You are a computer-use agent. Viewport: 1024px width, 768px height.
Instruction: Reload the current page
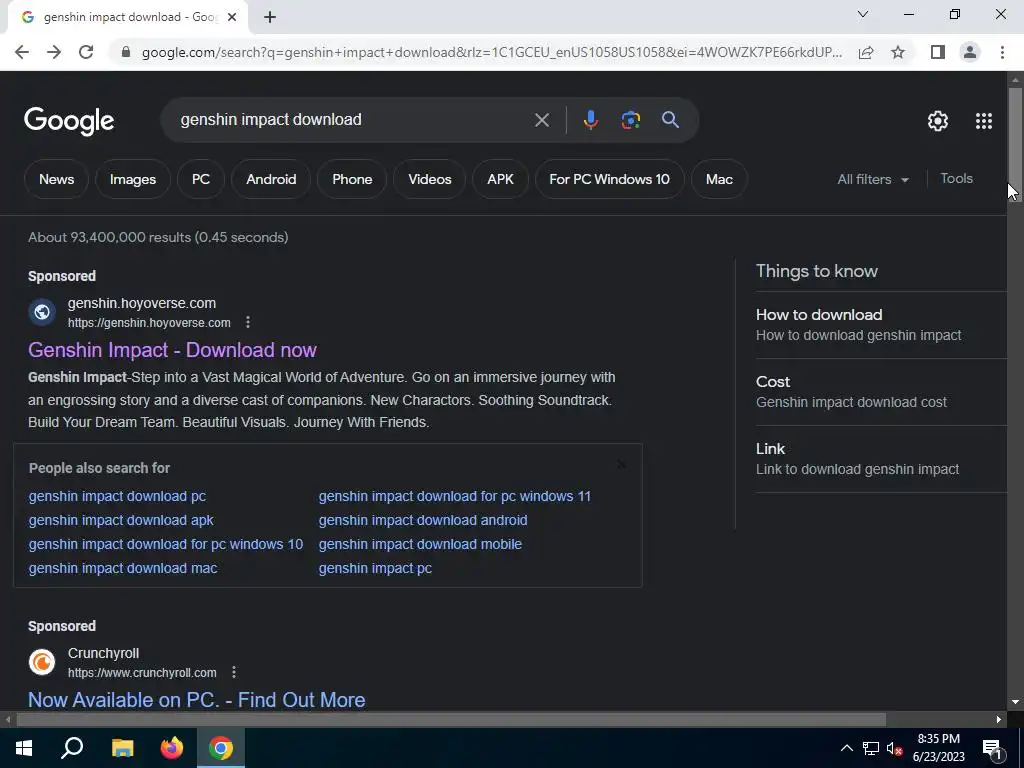(86, 52)
